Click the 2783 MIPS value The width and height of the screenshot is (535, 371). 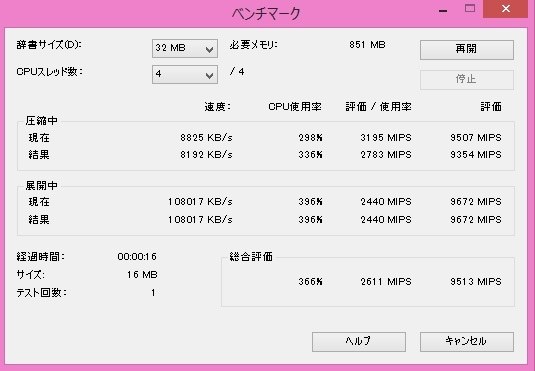click(386, 155)
